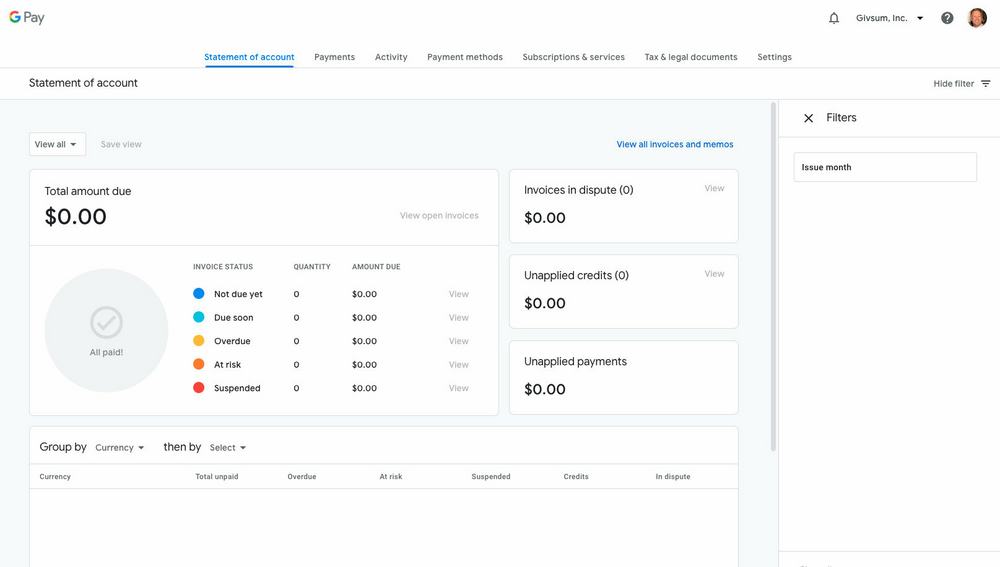Open Group by Currency dropdown
The image size is (1000, 567).
(120, 448)
